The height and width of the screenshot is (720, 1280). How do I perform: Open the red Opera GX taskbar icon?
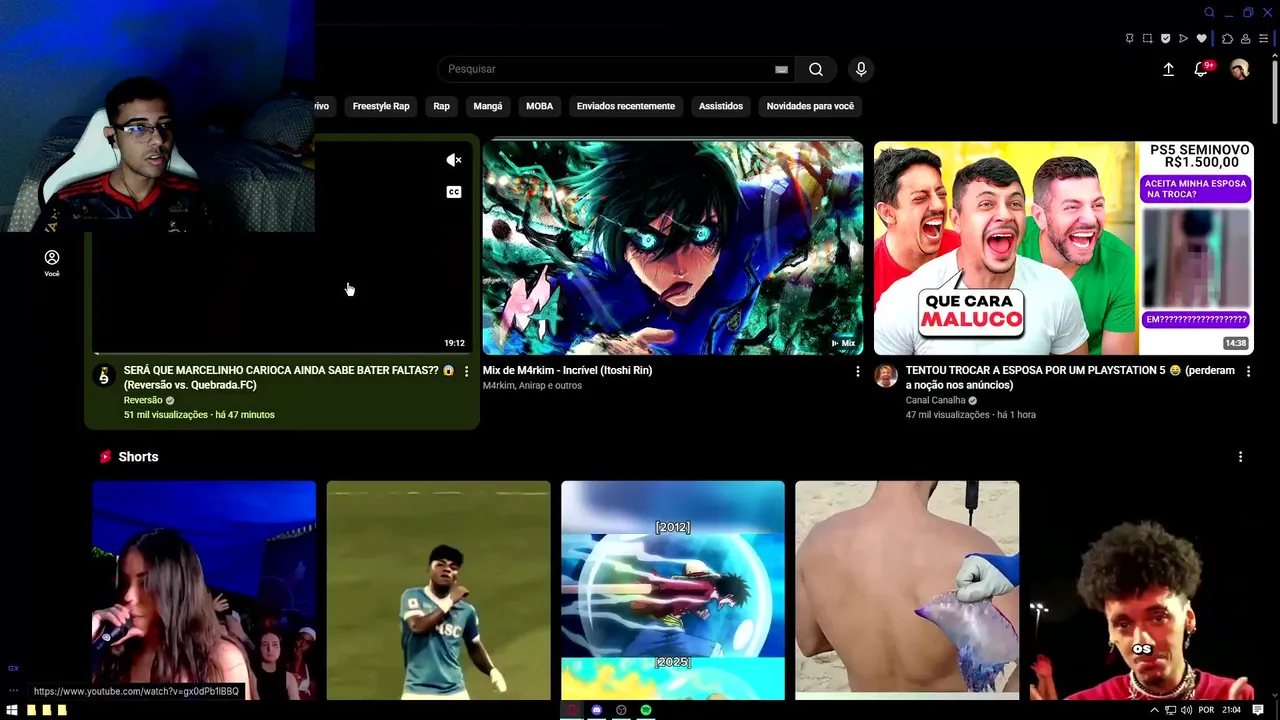coord(572,710)
